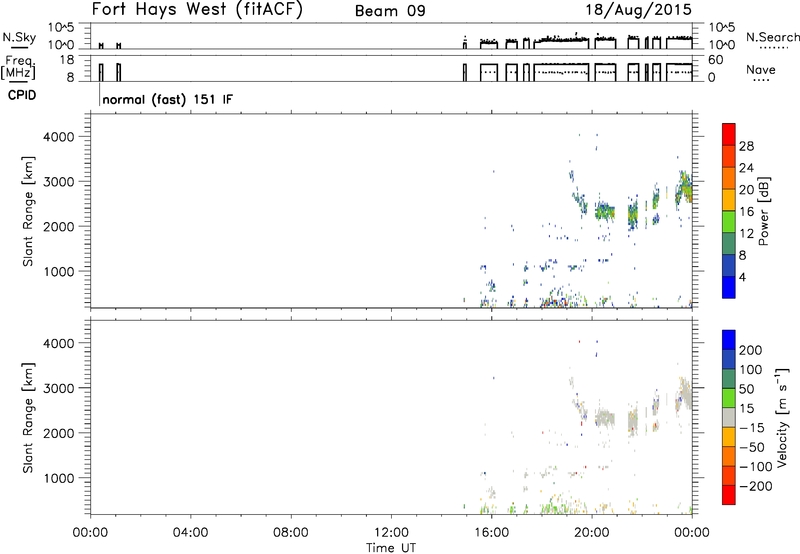
Task: Click the 'Nave' legend label
Action: click(761, 70)
